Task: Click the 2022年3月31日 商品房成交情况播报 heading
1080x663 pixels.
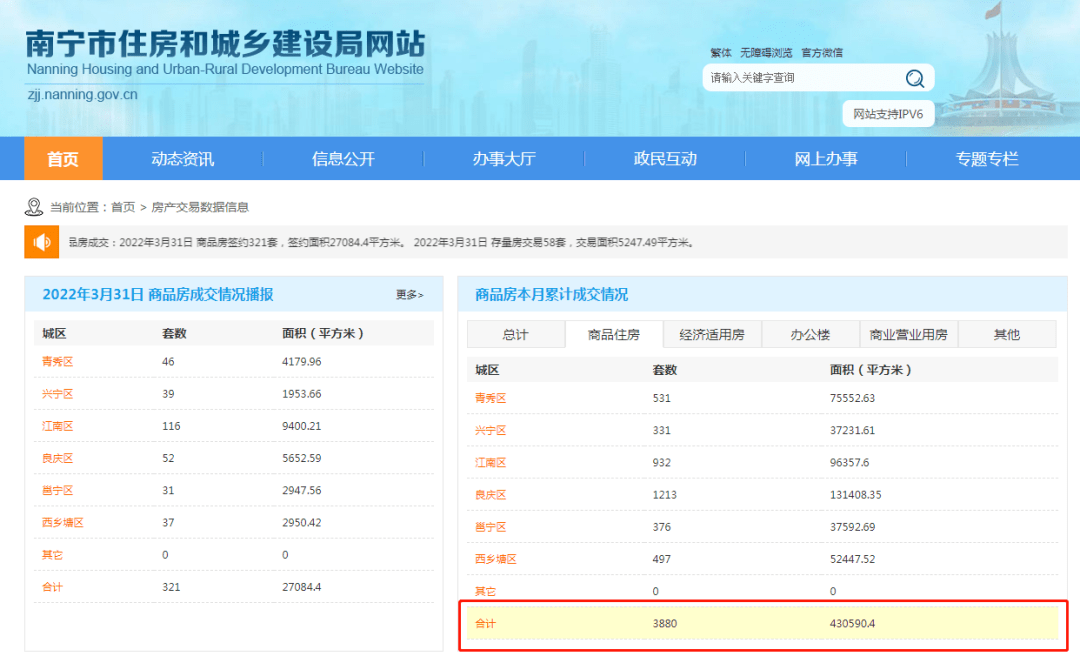Action: [158, 295]
